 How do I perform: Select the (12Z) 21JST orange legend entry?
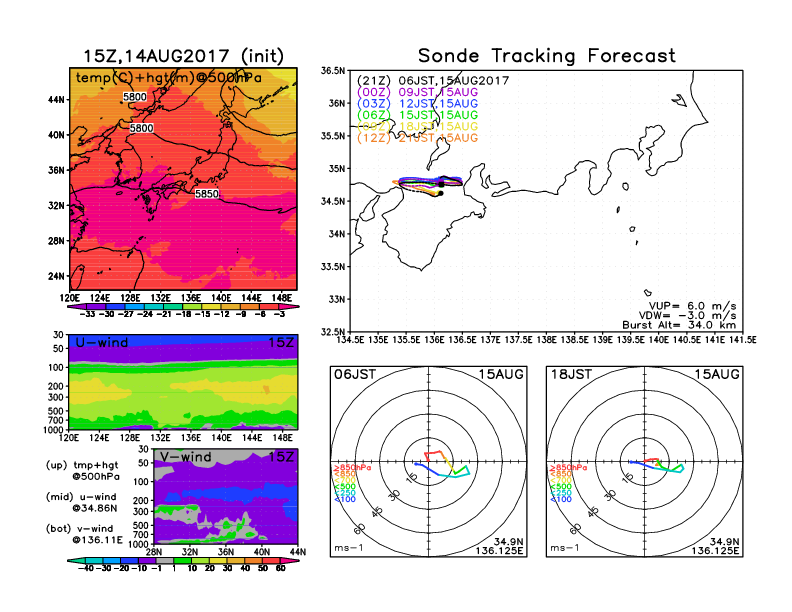click(418, 137)
